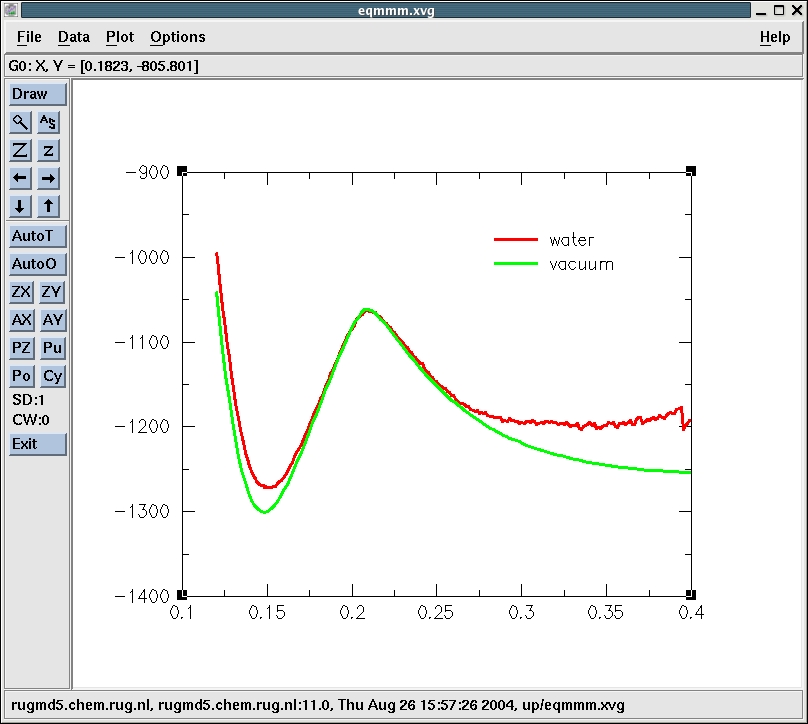Click the AX autoscale X button

22,320
